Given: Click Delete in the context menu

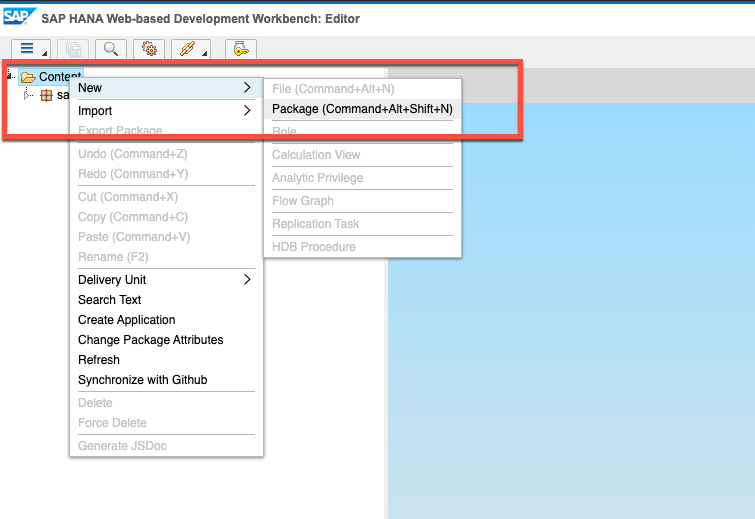Looking at the screenshot, I should pos(166,402).
